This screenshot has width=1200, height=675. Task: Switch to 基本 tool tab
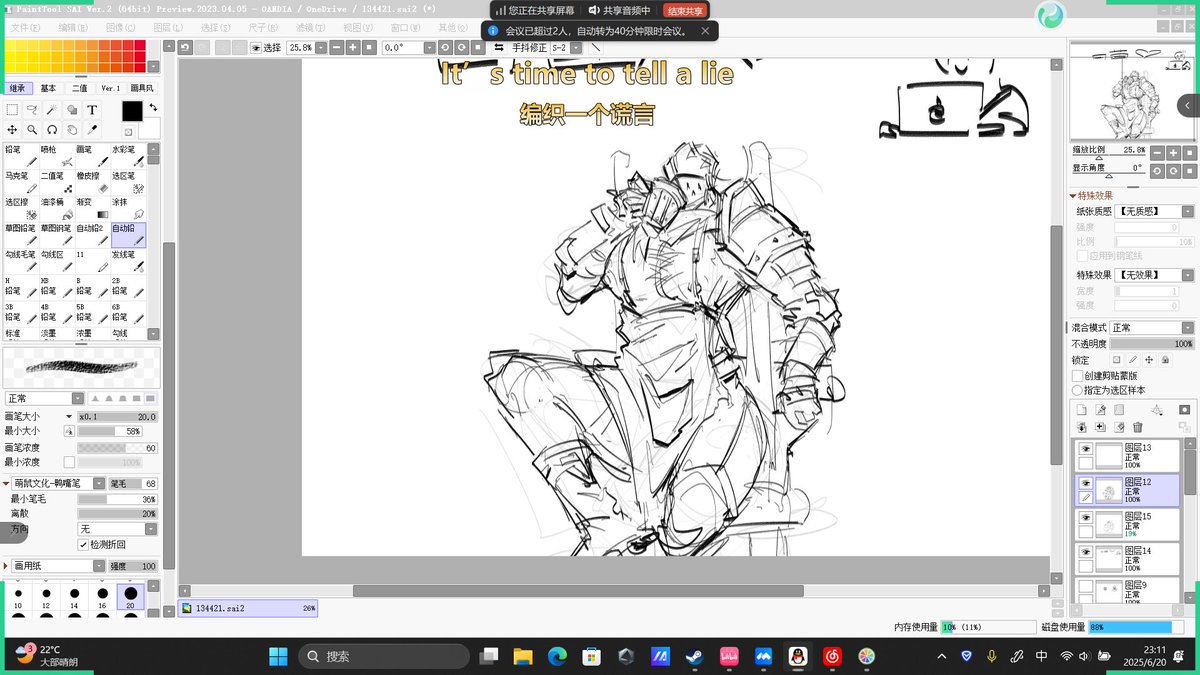[x=48, y=88]
